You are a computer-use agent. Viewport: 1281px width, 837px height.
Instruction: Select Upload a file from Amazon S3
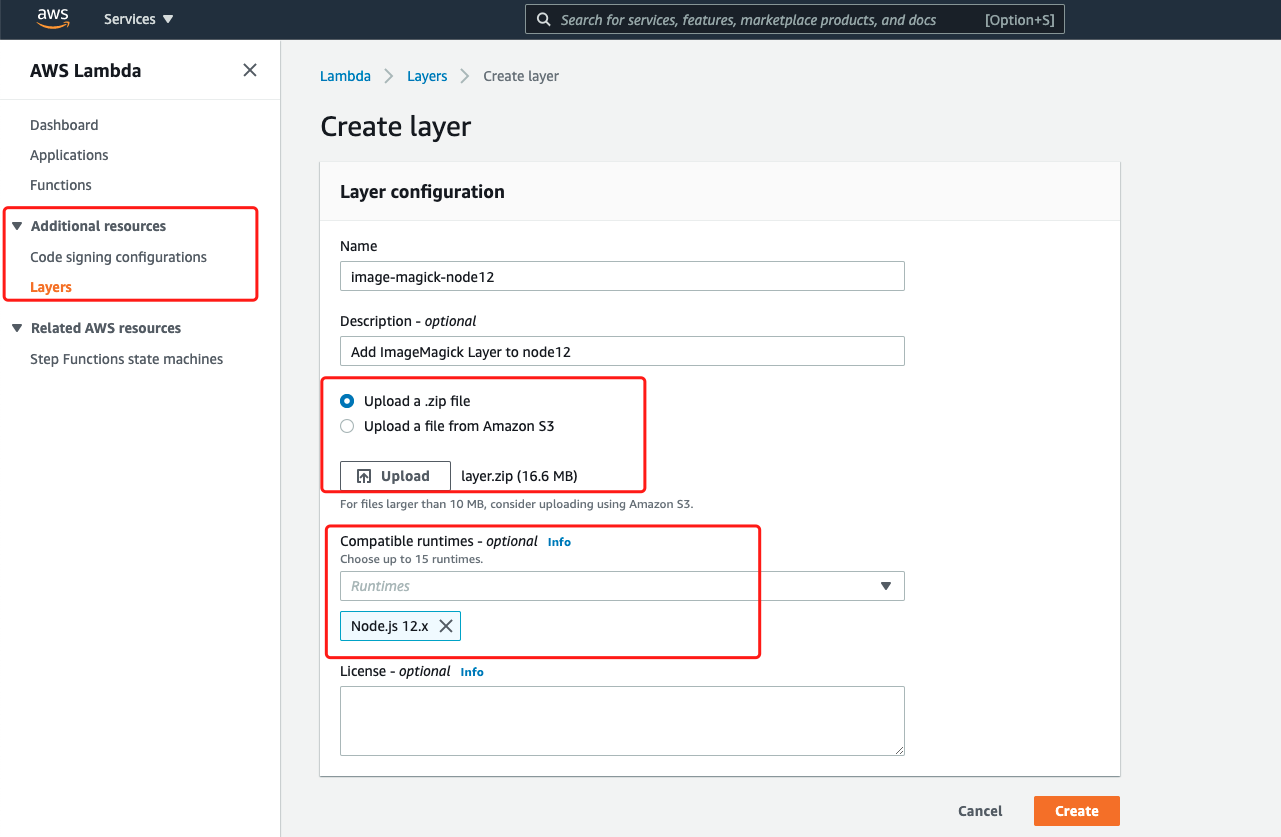click(x=347, y=426)
